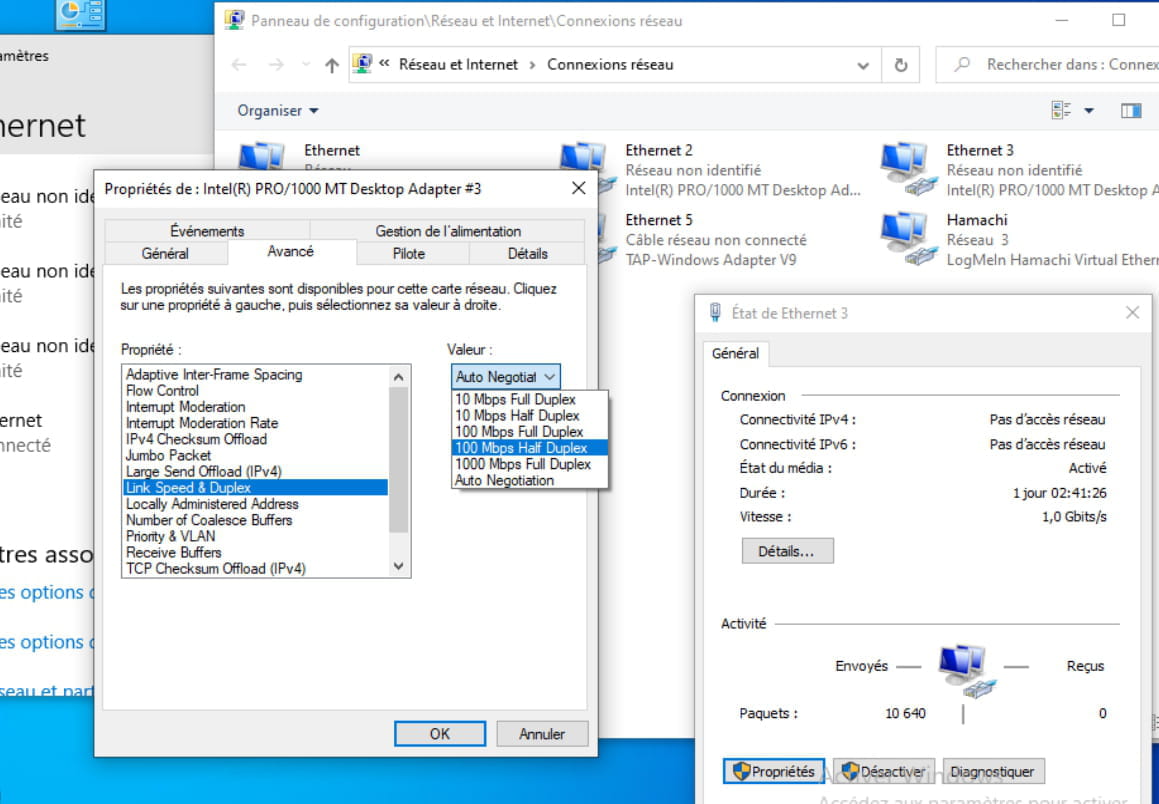Click the Up arrow in the address bar
The image size is (1159, 804).
pyautogui.click(x=332, y=65)
